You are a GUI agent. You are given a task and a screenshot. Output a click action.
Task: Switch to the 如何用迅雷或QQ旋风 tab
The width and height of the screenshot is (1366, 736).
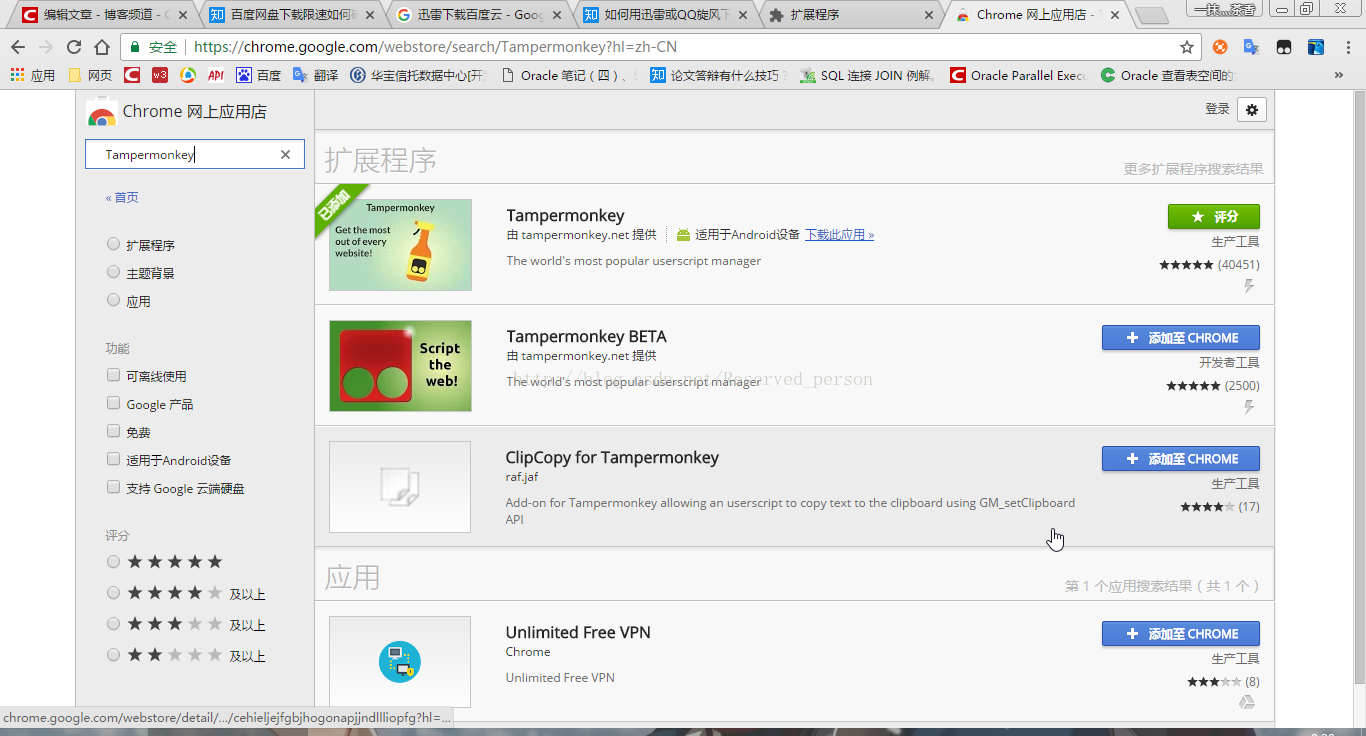coord(665,15)
